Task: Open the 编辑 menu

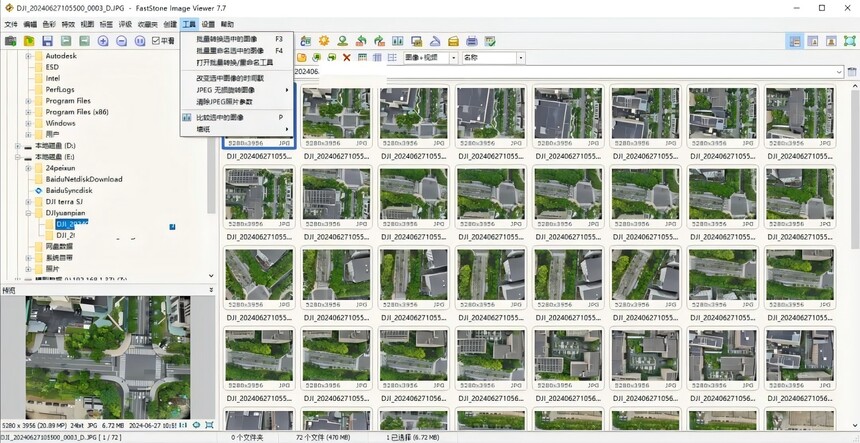Action: click(x=30, y=24)
